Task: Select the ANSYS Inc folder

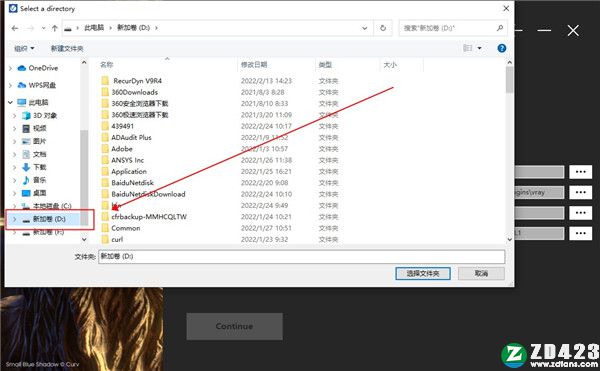Action: pos(127,160)
